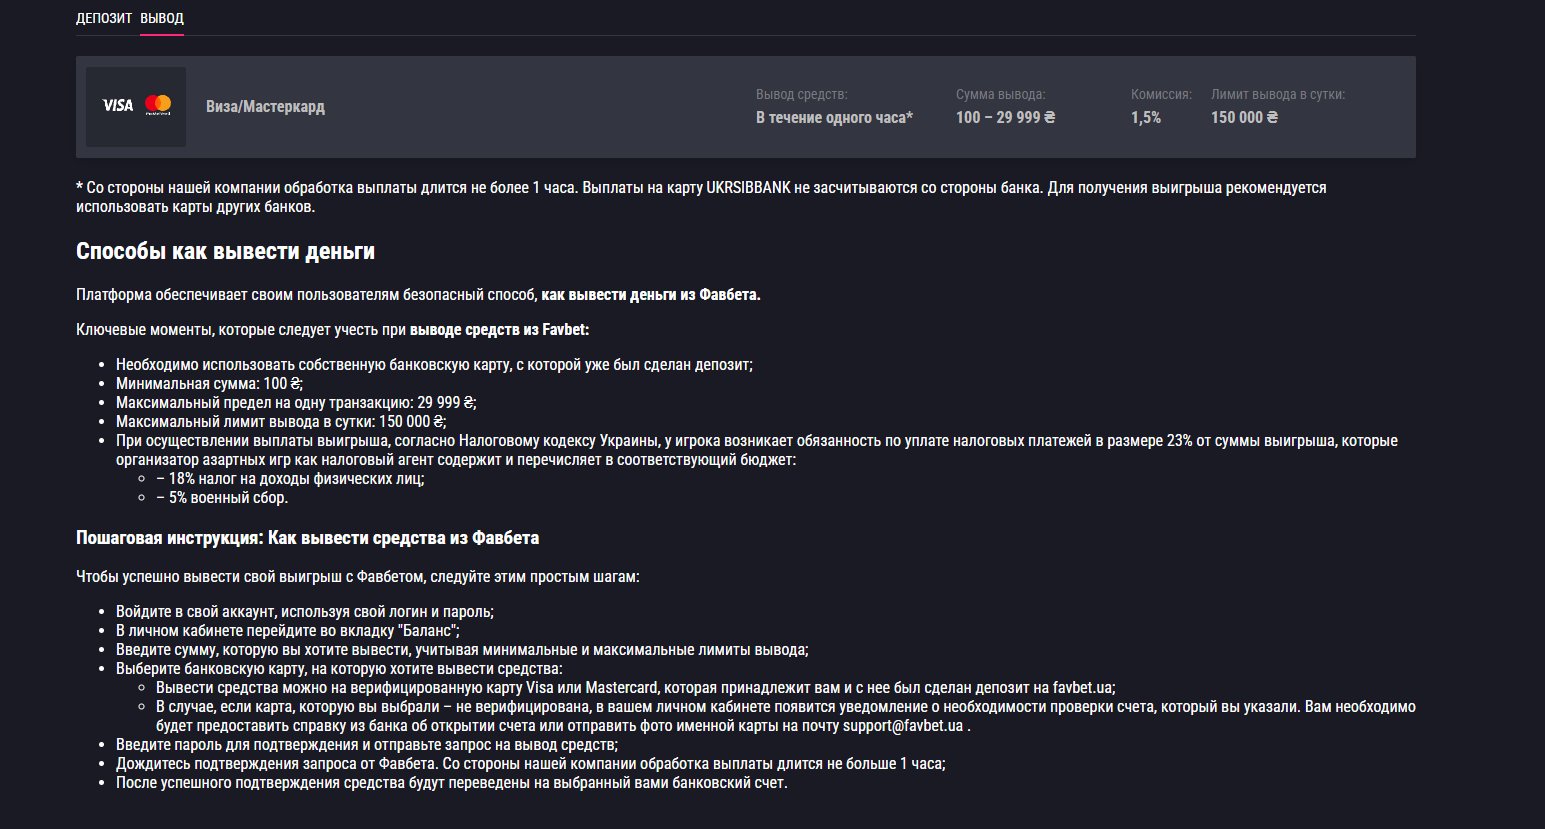Screen dimensions: 1545x829
Task: Click the 'Пошаговая инструкция' heading
Action: pos(307,538)
